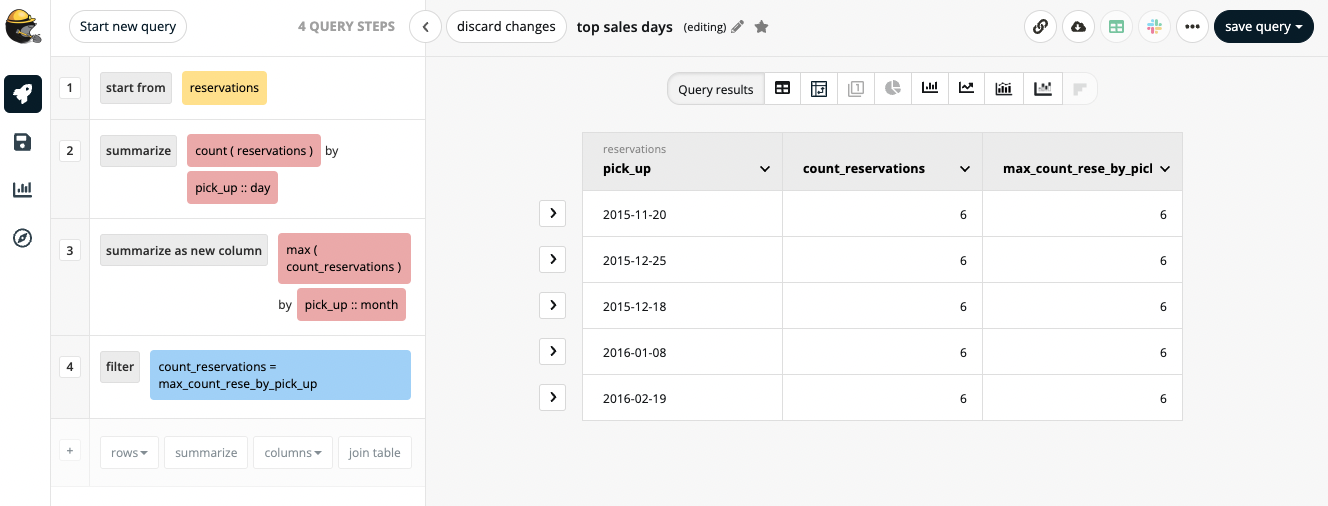Send results to Slack with the Slack icon
Viewport: 1328px width, 506px height.
pos(1154,27)
